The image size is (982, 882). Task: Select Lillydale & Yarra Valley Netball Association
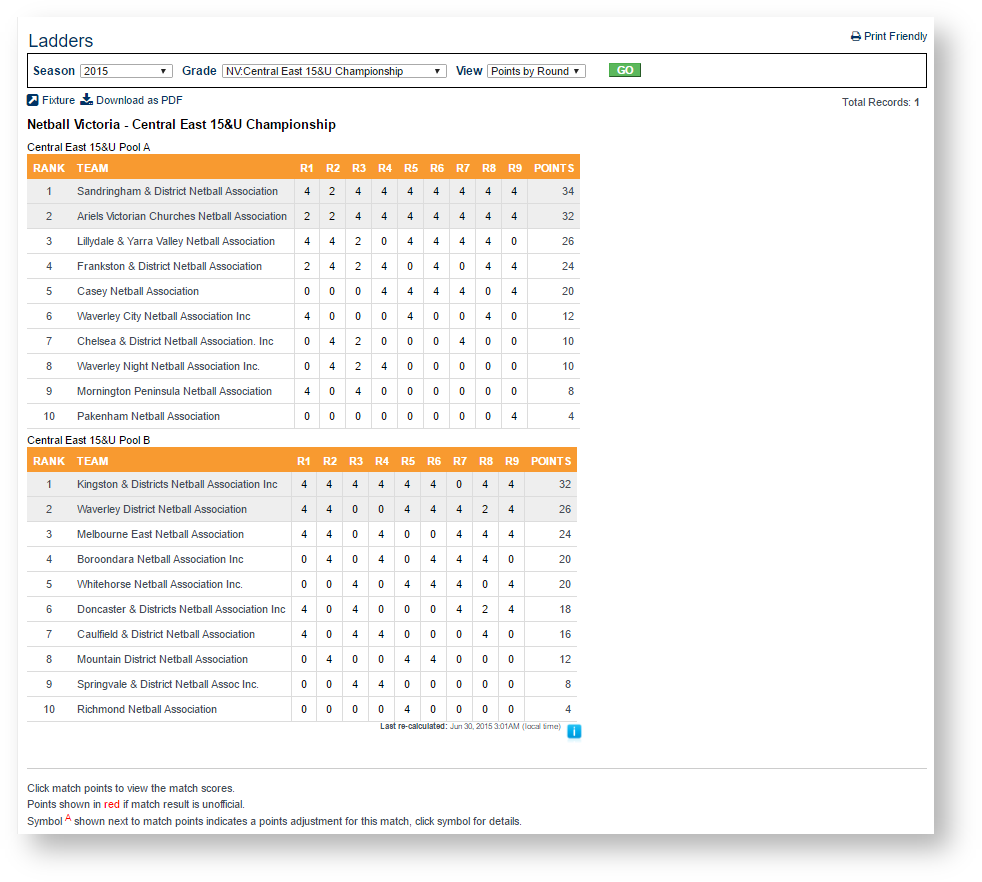tap(176, 241)
